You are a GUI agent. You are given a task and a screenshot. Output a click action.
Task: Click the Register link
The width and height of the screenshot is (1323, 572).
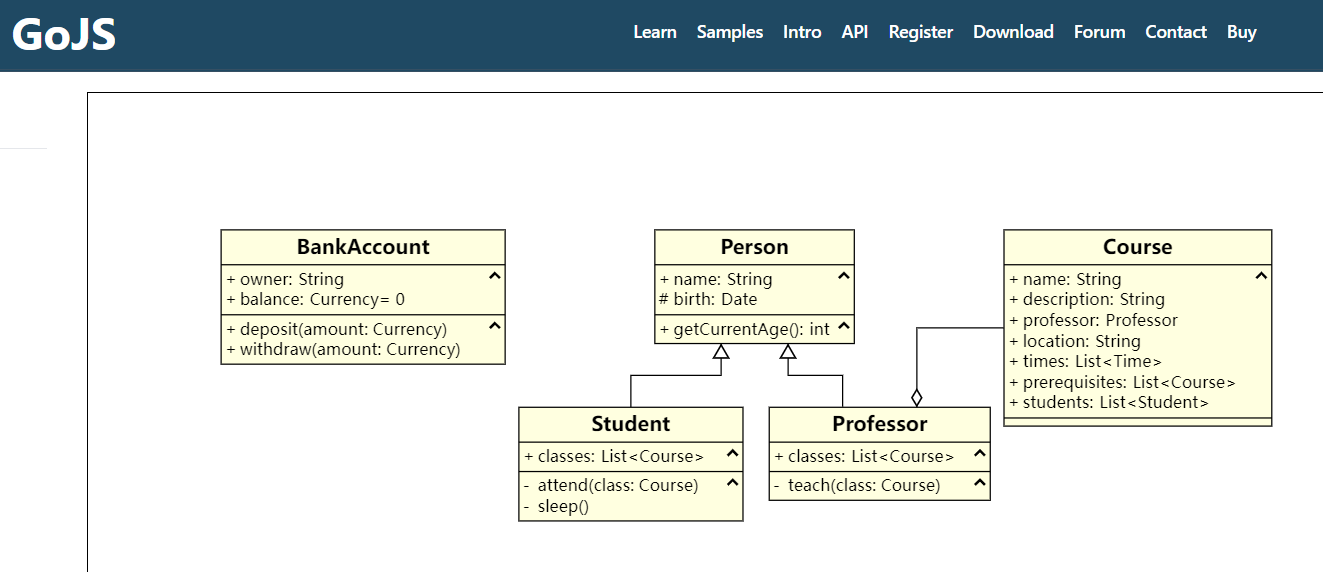coord(921,32)
